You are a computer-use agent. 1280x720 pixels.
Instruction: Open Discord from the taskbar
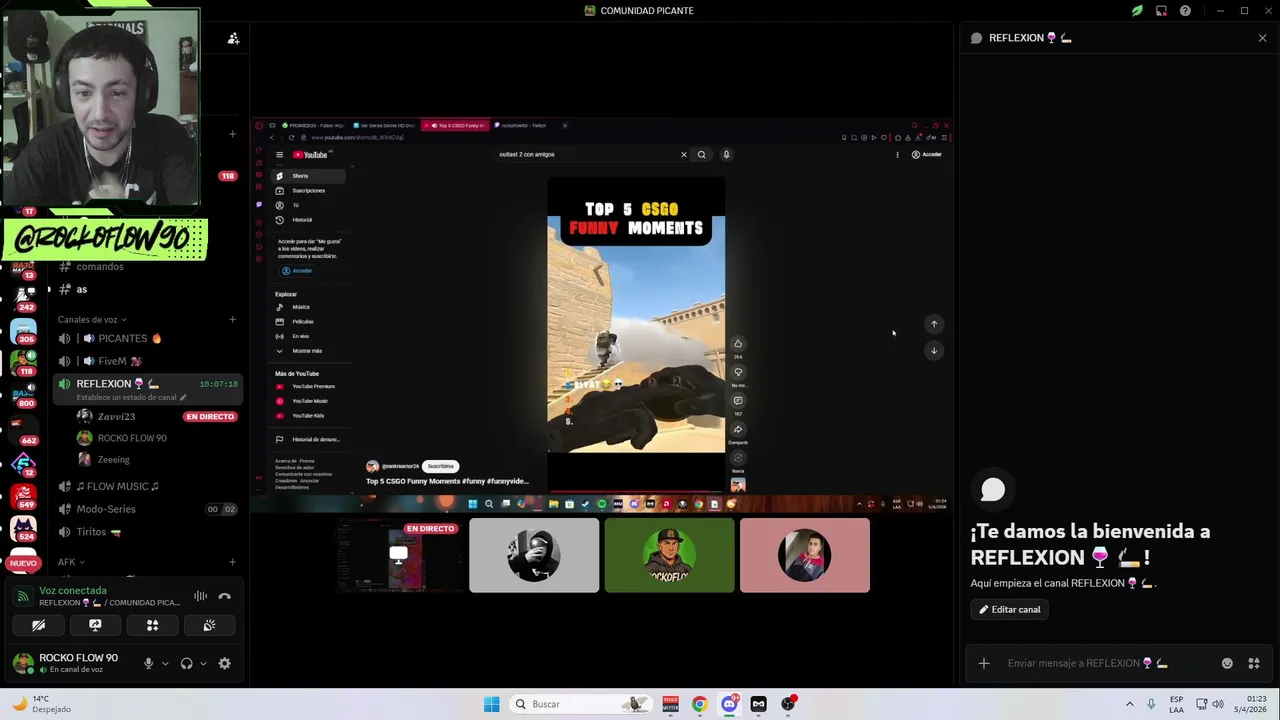tap(729, 704)
